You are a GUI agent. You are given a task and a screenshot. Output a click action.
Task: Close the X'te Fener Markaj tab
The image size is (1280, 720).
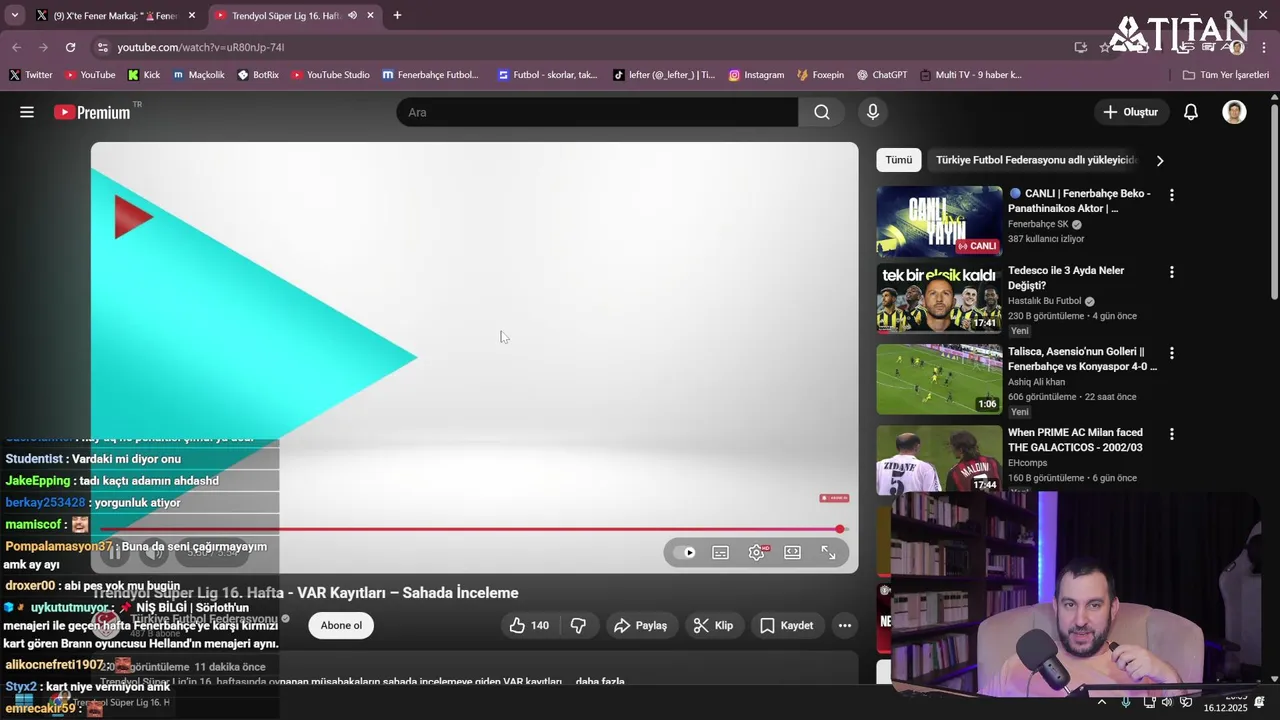(192, 15)
